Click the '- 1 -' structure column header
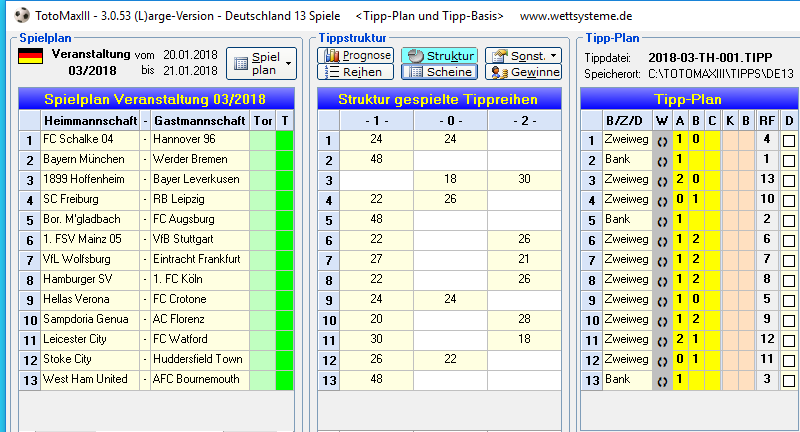The height and width of the screenshot is (432, 800). pyautogui.click(x=377, y=121)
